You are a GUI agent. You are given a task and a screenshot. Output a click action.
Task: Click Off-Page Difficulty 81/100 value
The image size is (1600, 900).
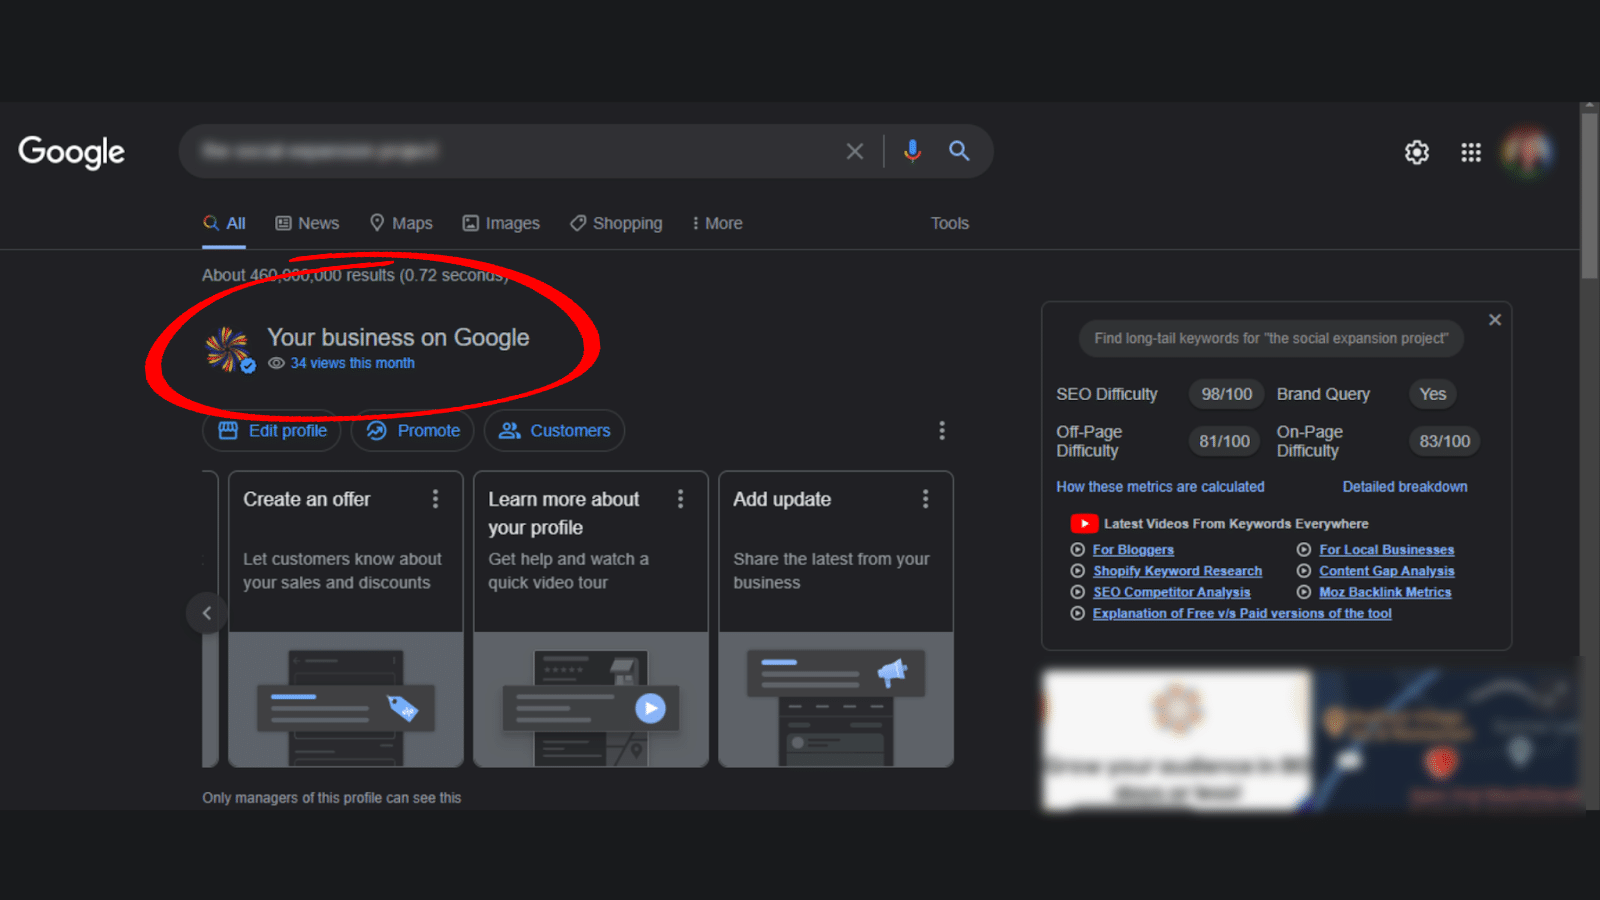tap(1224, 441)
